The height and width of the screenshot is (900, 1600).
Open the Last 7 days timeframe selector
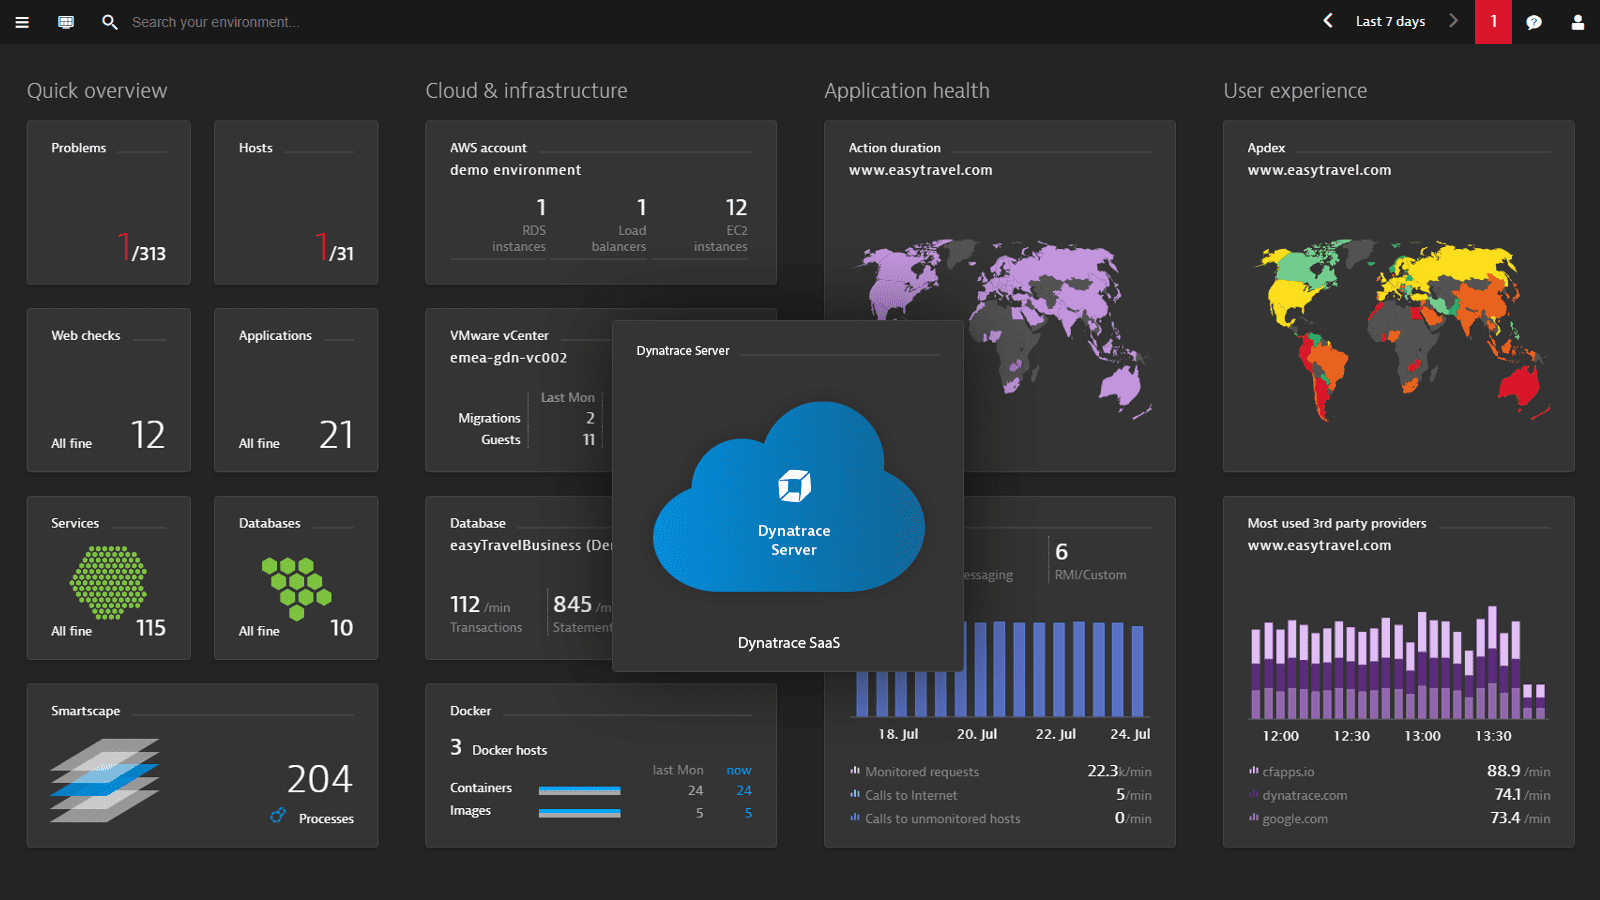1390,21
